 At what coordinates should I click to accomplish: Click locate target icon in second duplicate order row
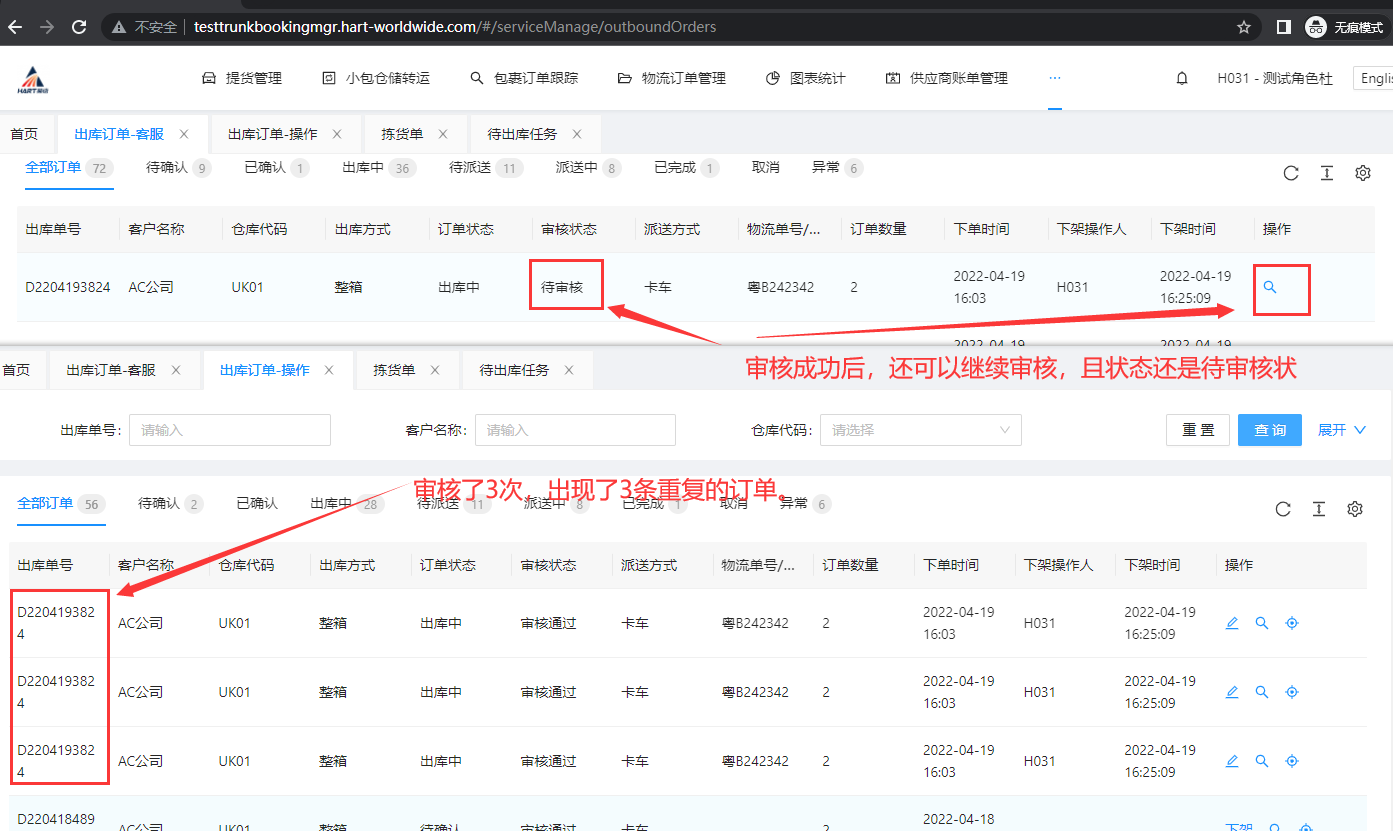(x=1292, y=692)
